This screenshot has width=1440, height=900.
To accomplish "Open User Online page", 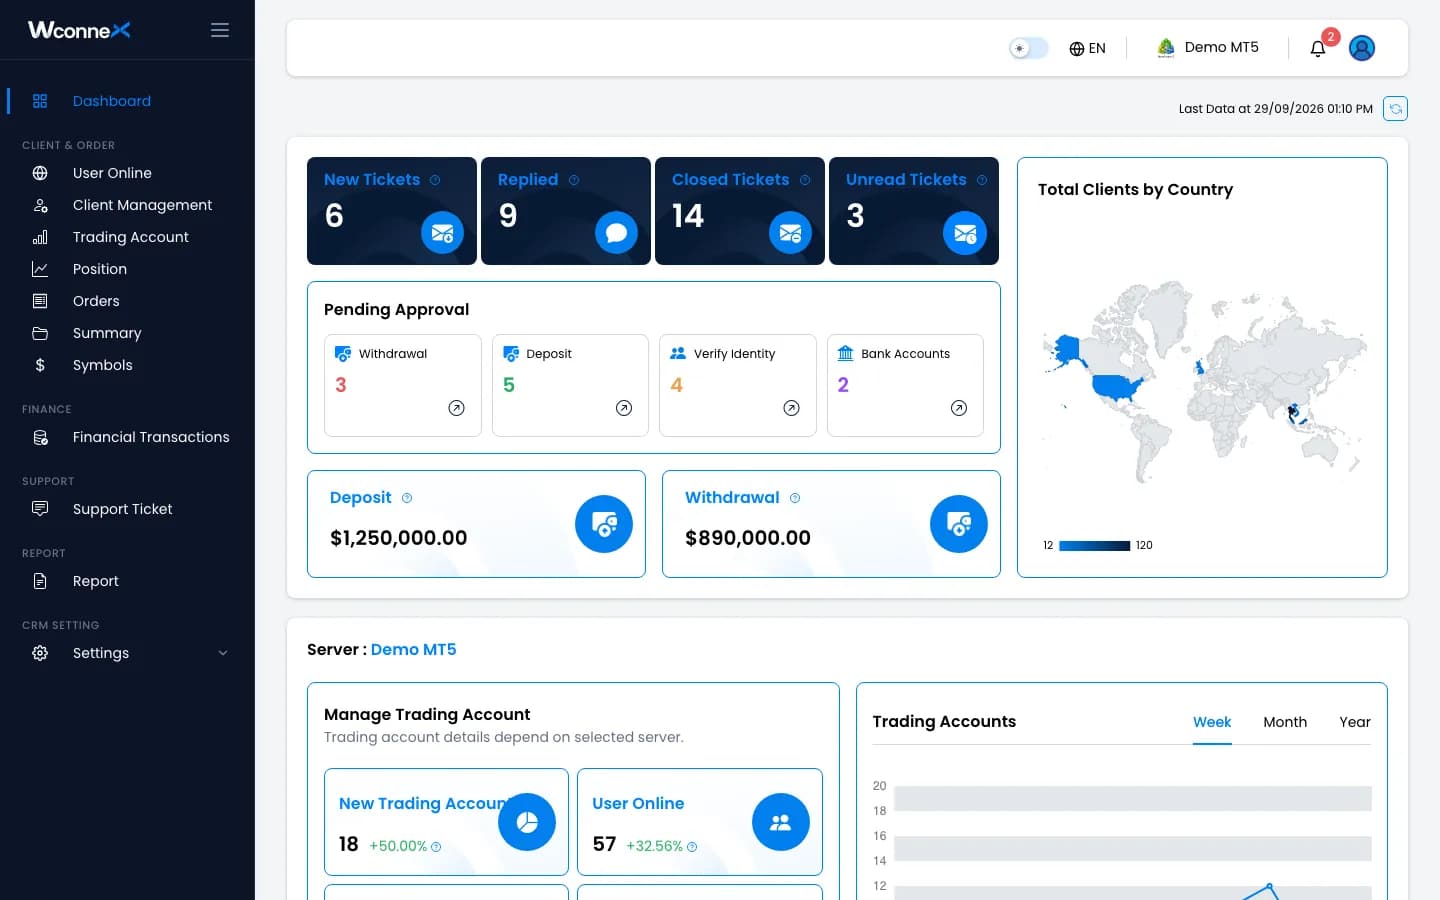I will [112, 173].
